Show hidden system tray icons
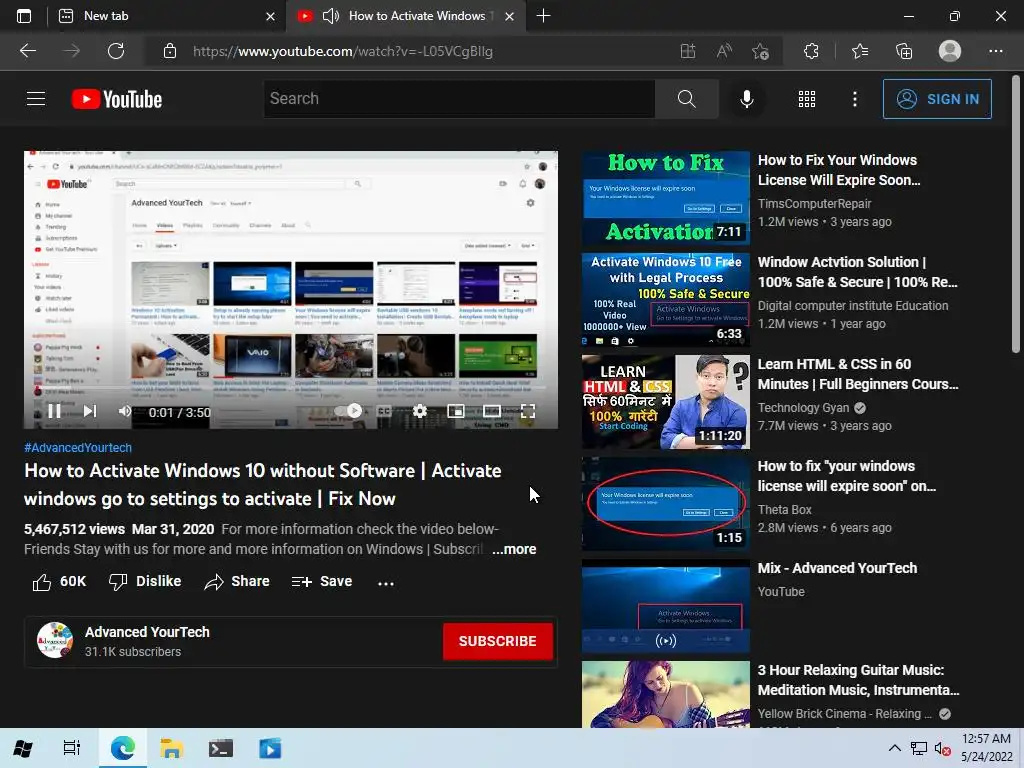This screenshot has height=768, width=1024. click(895, 748)
